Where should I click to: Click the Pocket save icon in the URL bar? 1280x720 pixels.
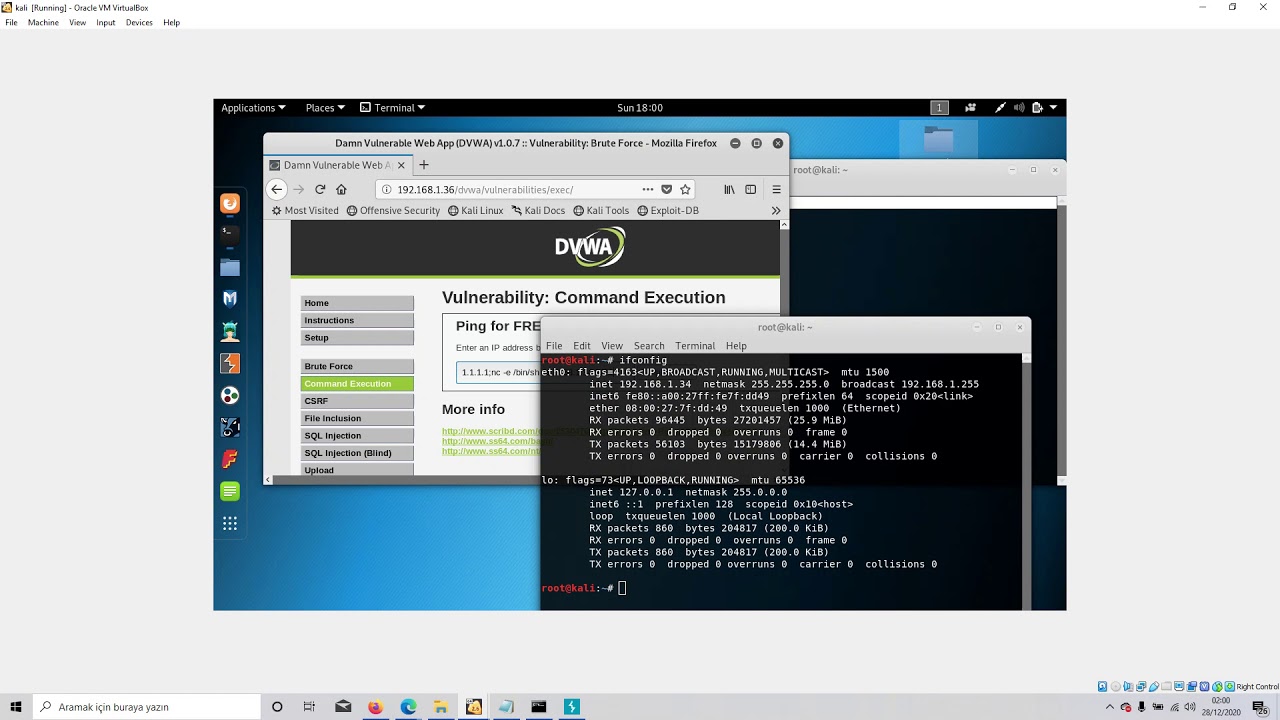(x=666, y=189)
